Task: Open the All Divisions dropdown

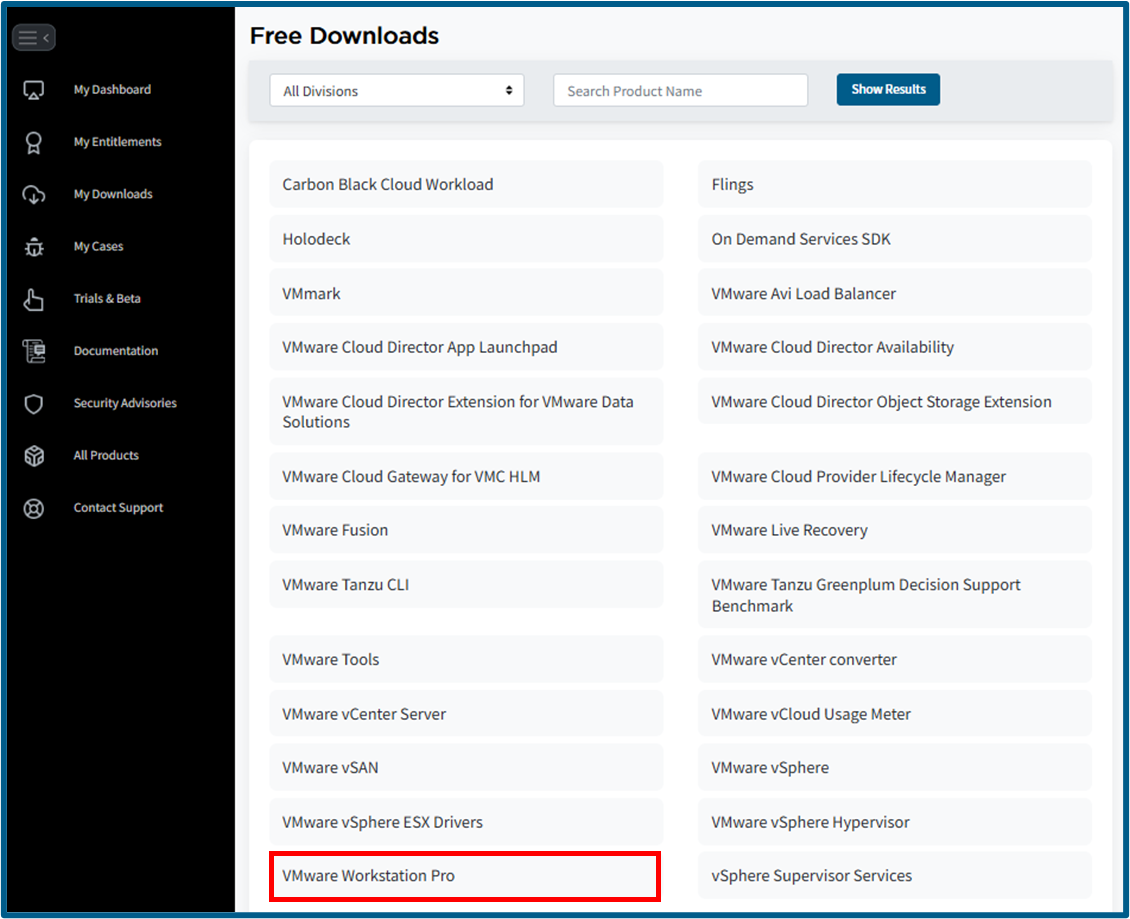Action: point(396,91)
